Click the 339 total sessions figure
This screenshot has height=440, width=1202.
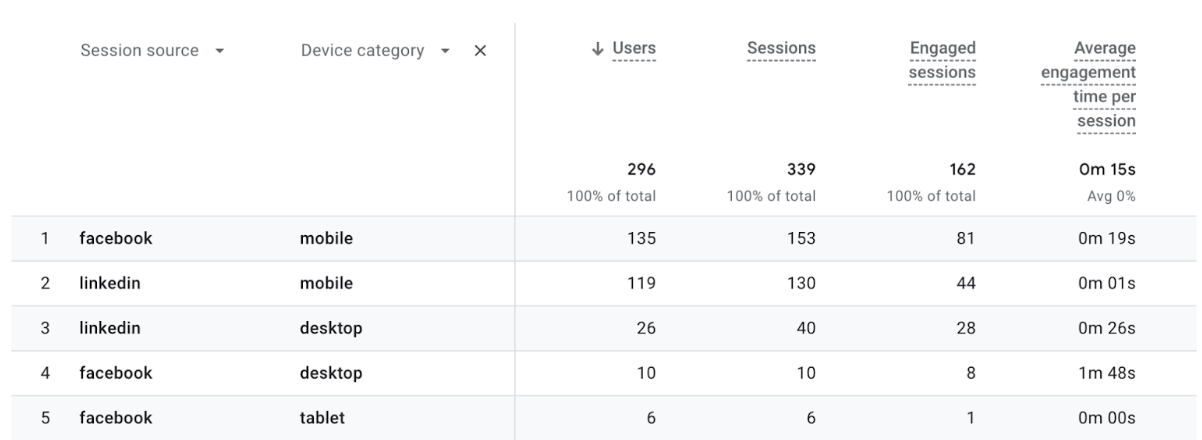click(801, 170)
